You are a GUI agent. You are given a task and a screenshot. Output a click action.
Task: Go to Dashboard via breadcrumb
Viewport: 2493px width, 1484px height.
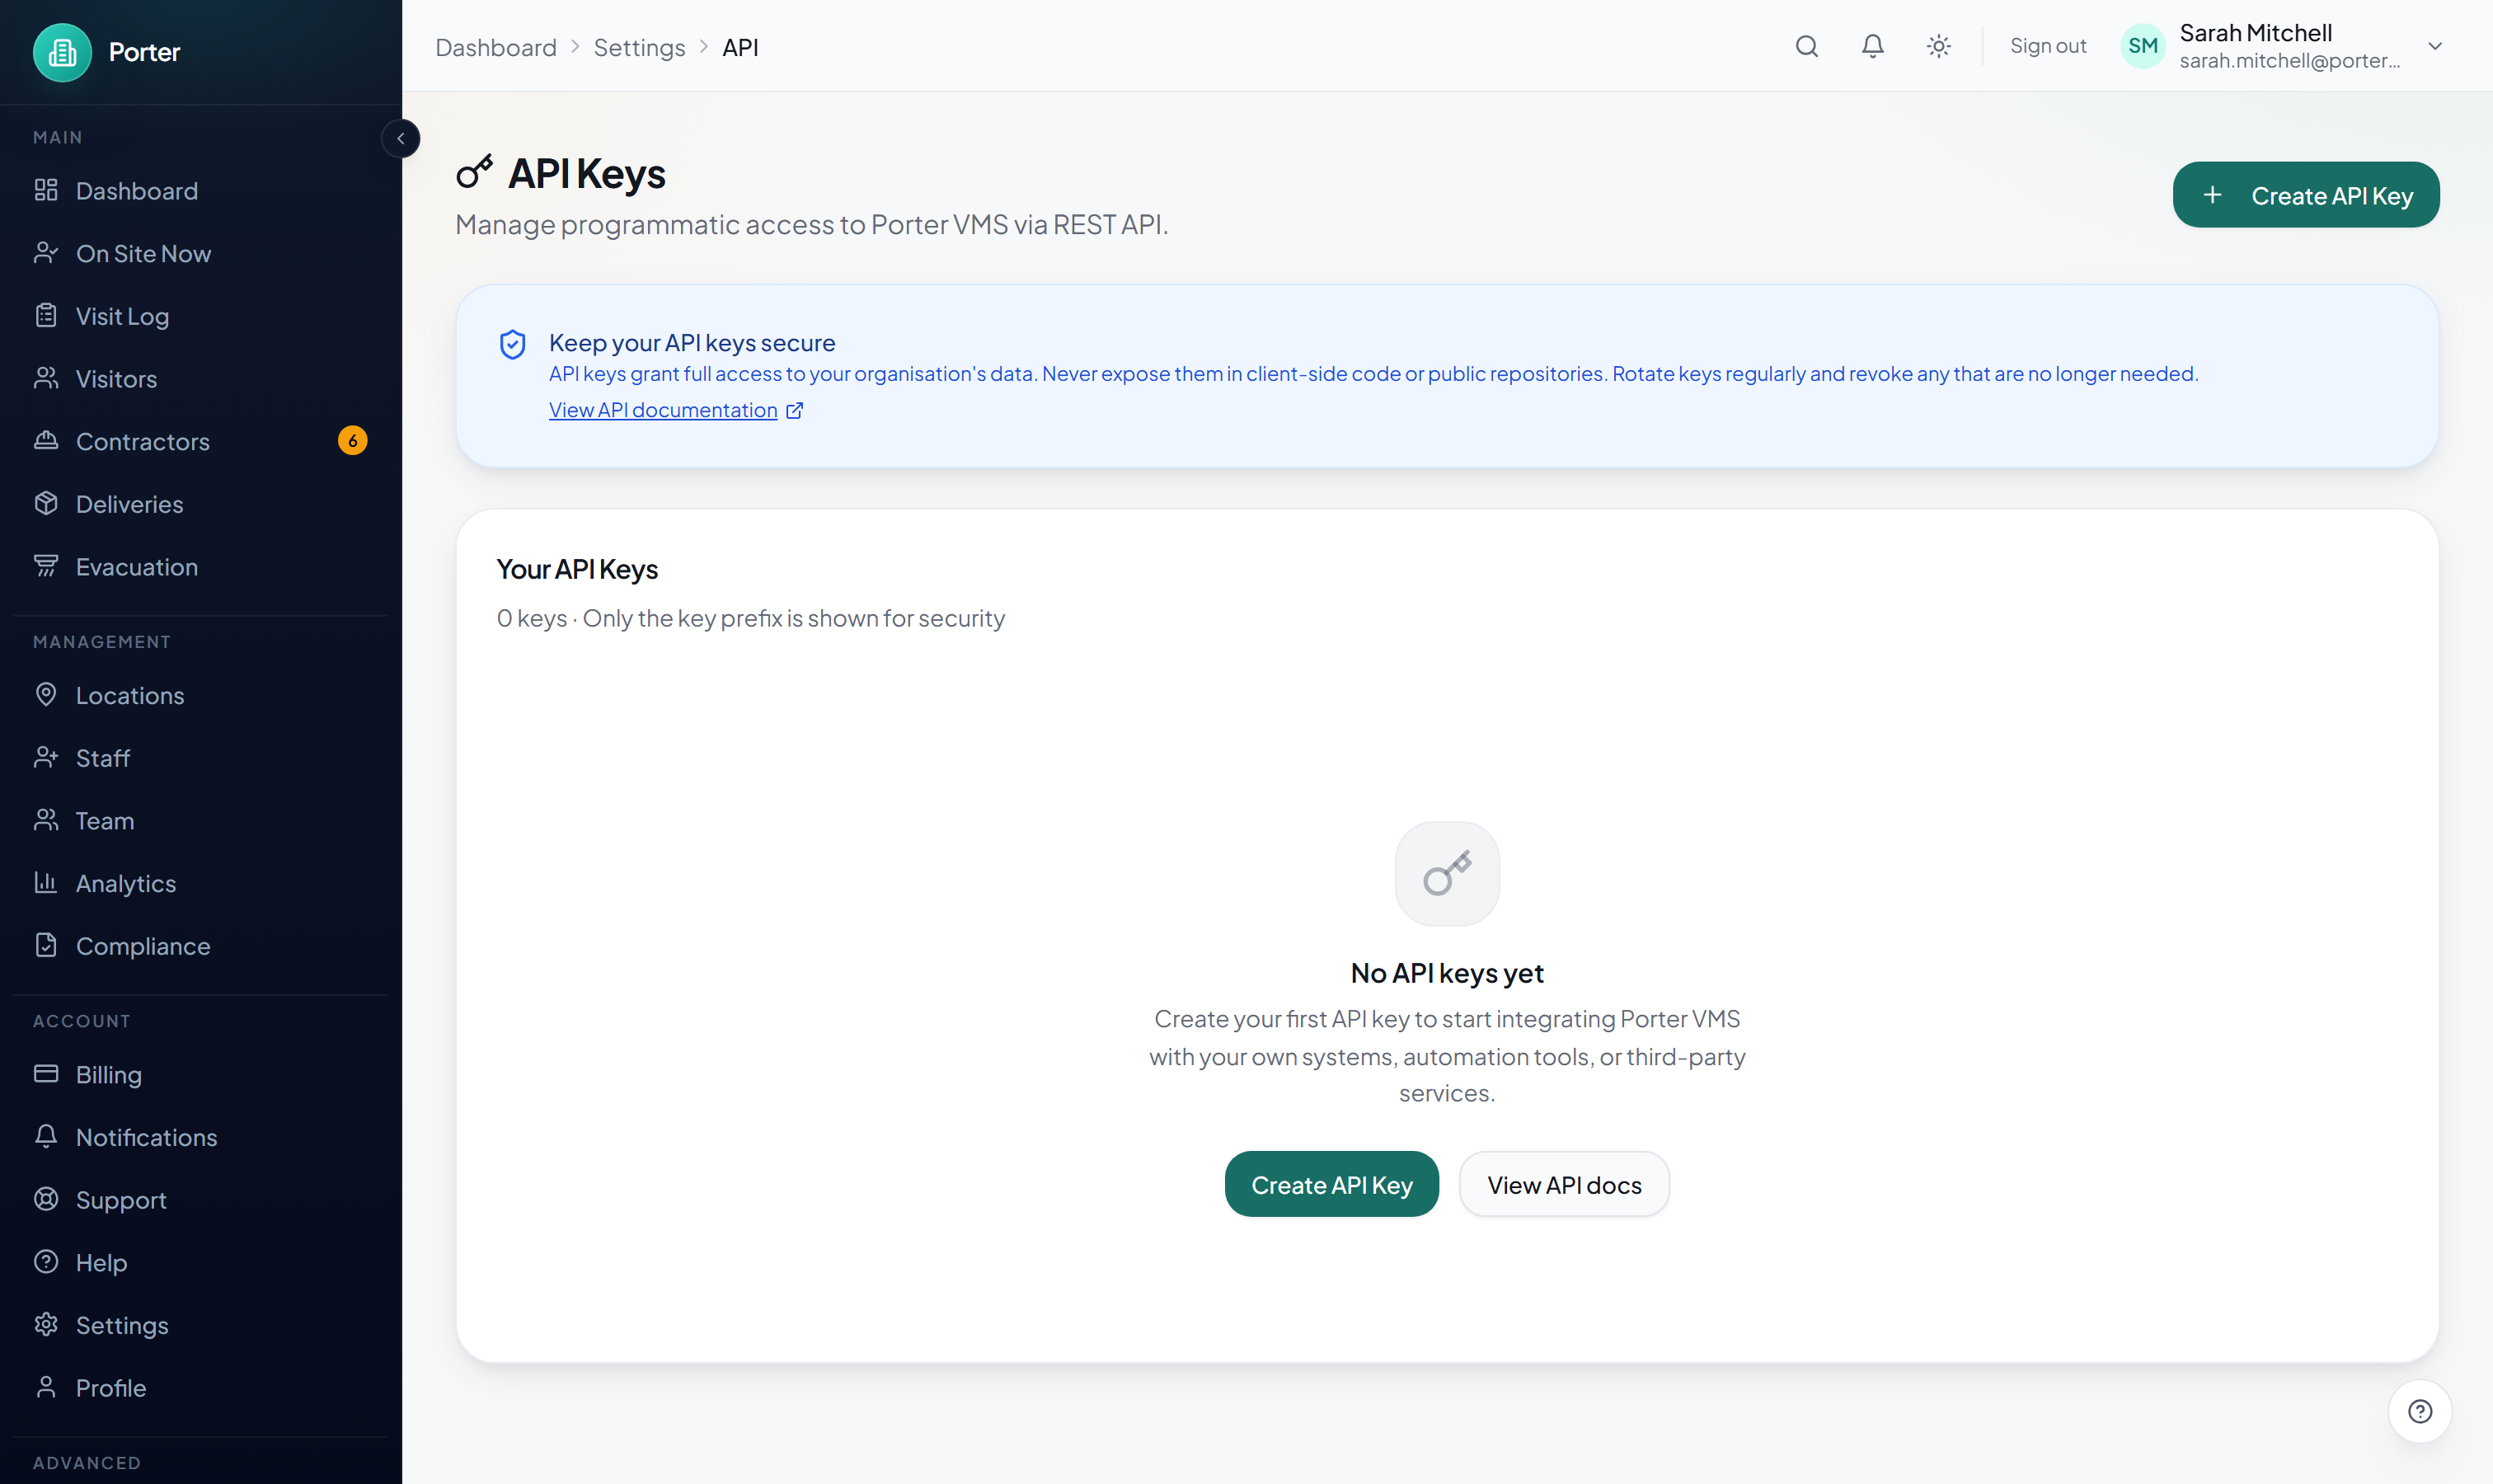(496, 47)
